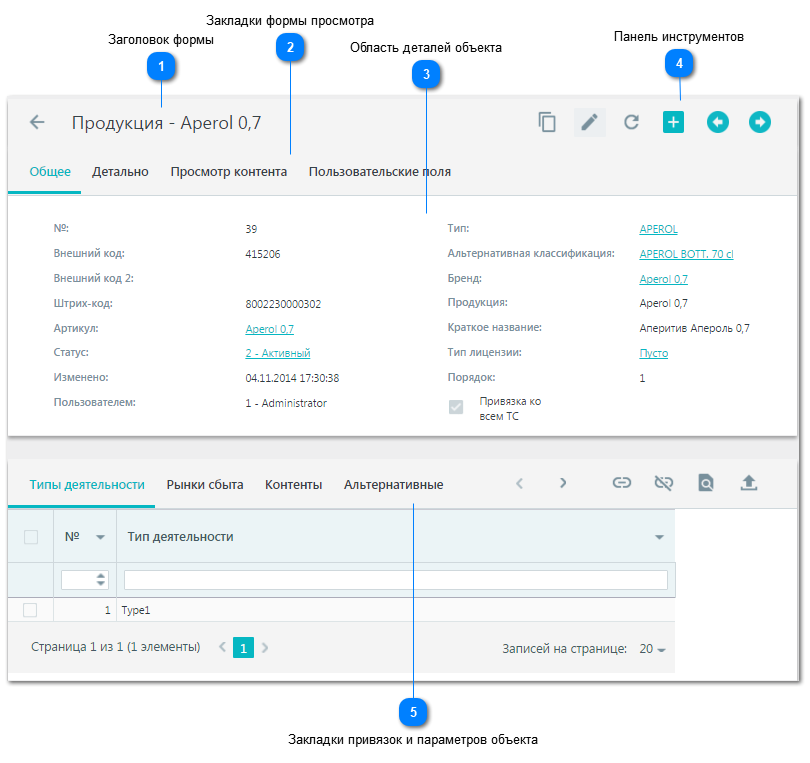Follow the APEROL BOTT. 70 cl link
Viewport: 810px width, 763px height.
coord(686,254)
